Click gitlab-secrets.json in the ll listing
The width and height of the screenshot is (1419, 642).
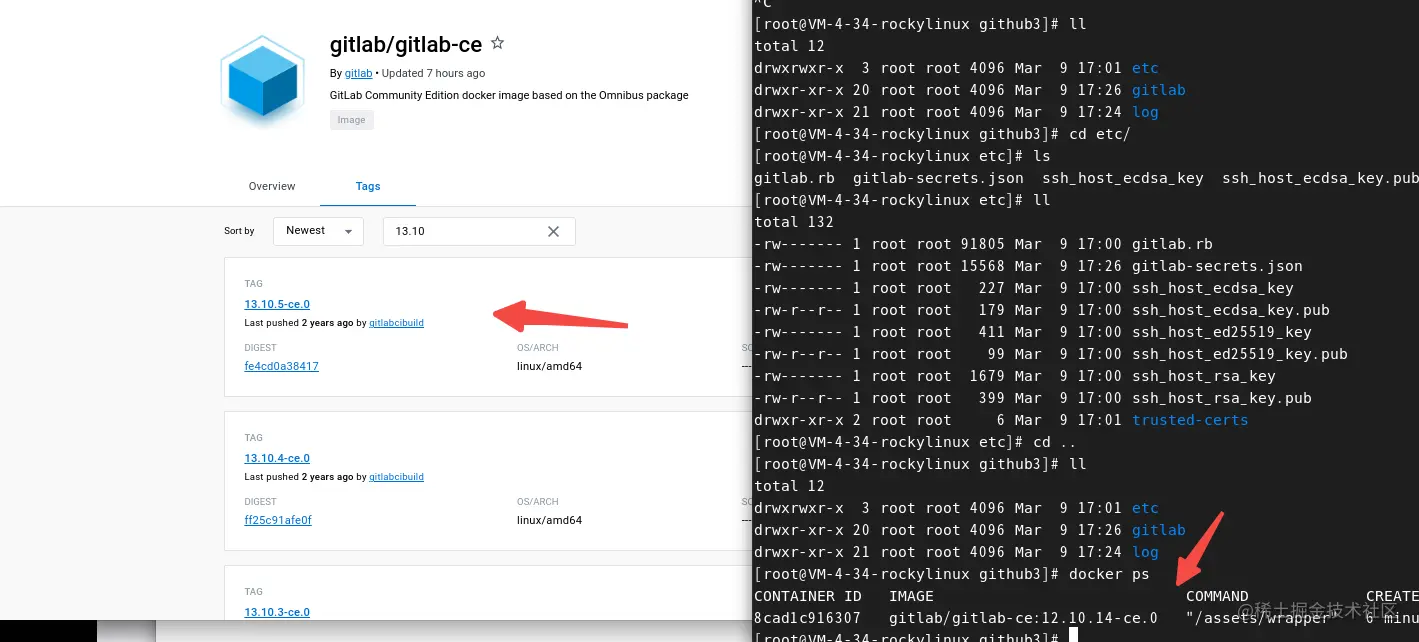coord(1217,266)
